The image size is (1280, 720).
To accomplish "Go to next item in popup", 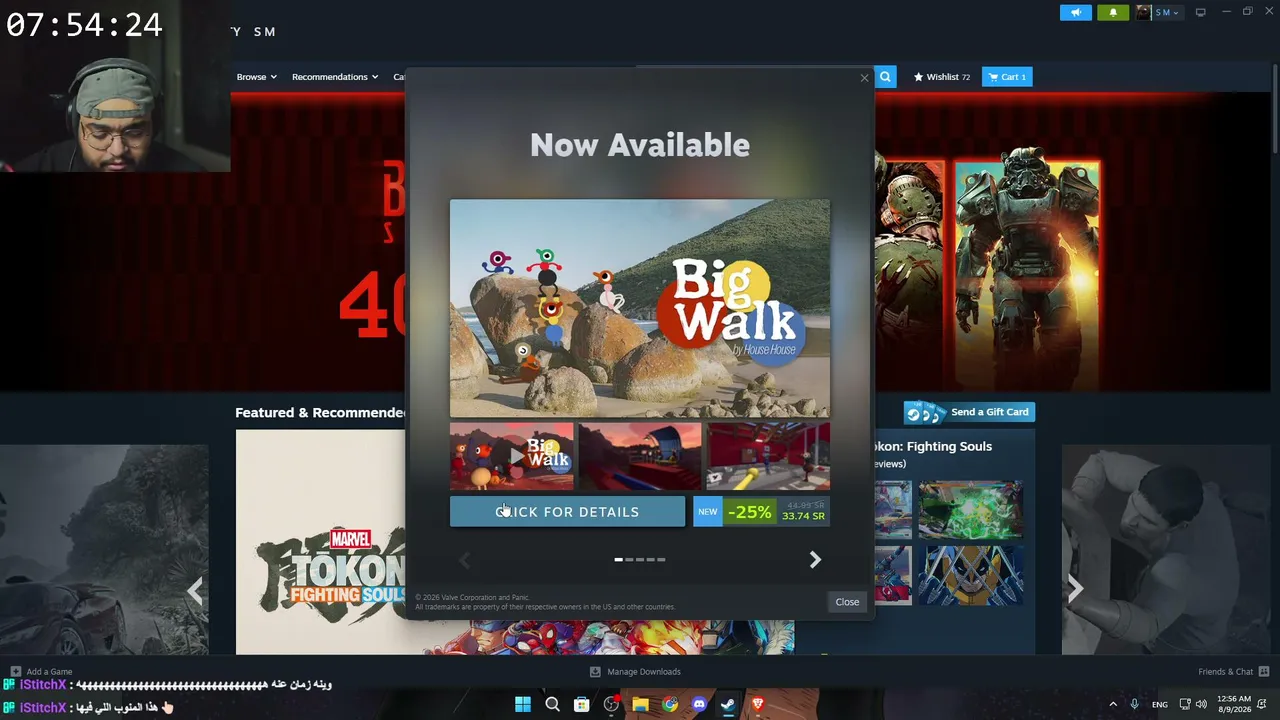I will click(815, 560).
